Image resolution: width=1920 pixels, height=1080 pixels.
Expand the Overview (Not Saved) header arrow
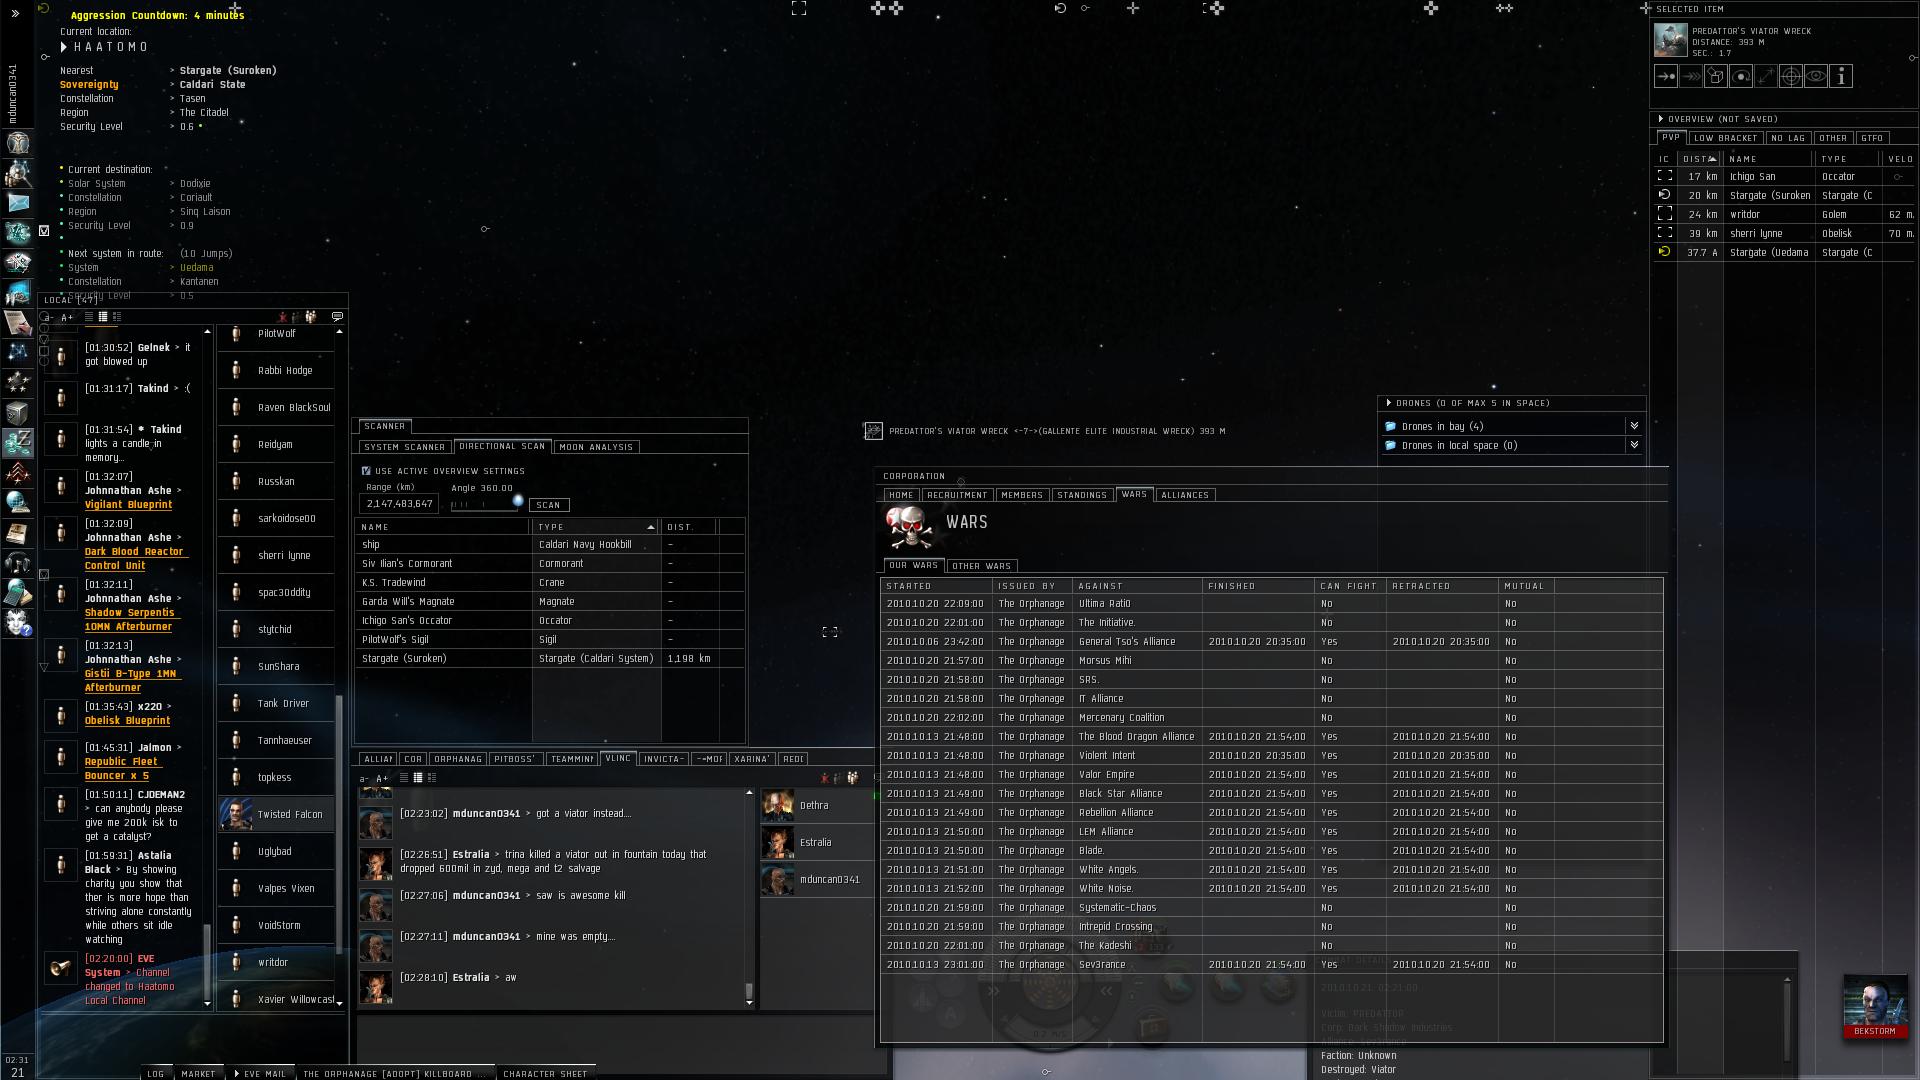(1661, 119)
